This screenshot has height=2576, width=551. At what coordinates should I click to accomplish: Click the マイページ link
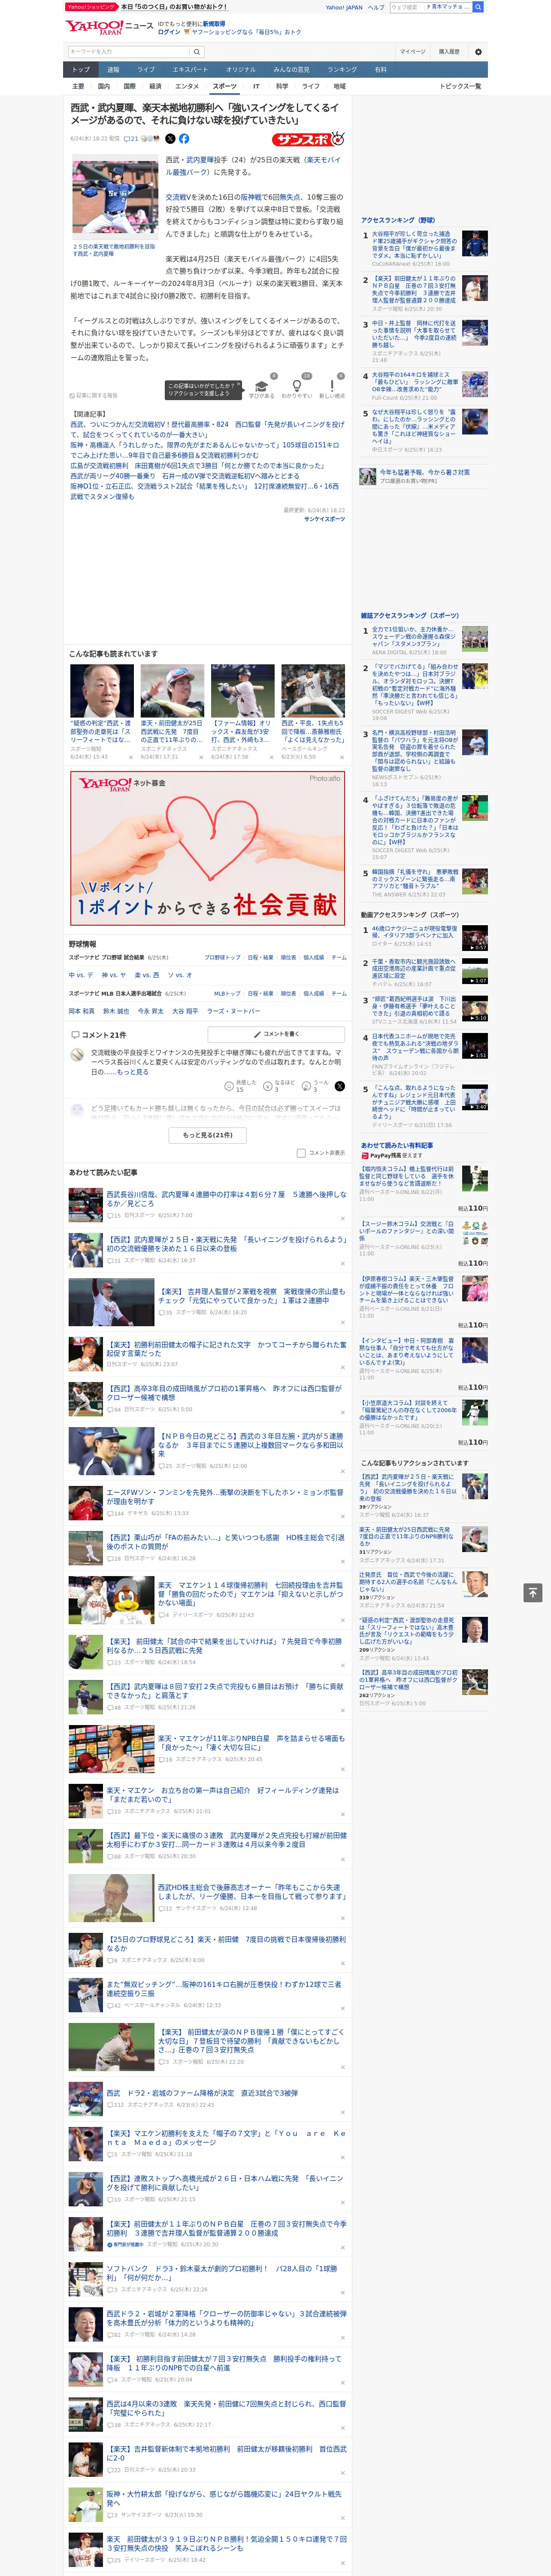[x=412, y=51]
